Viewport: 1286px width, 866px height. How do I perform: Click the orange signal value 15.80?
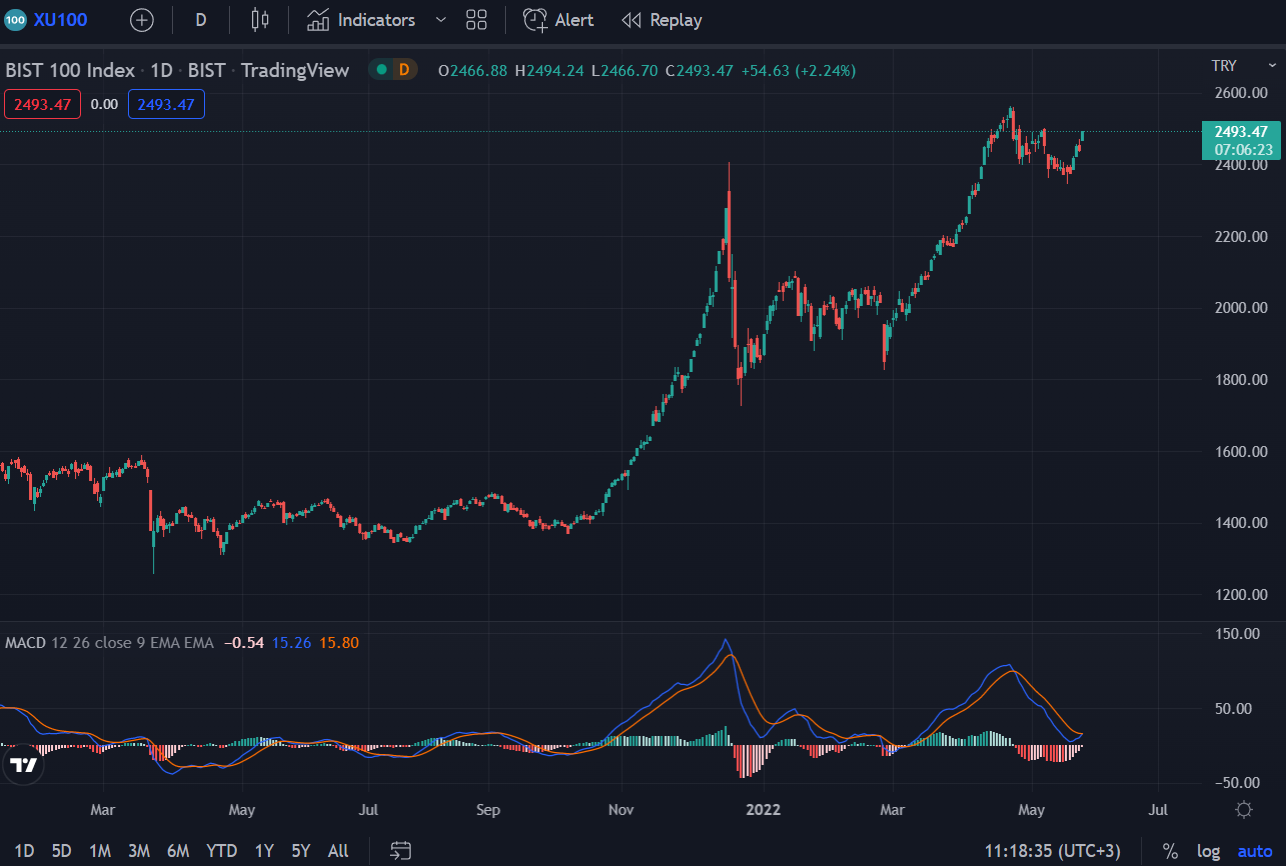(x=339, y=643)
